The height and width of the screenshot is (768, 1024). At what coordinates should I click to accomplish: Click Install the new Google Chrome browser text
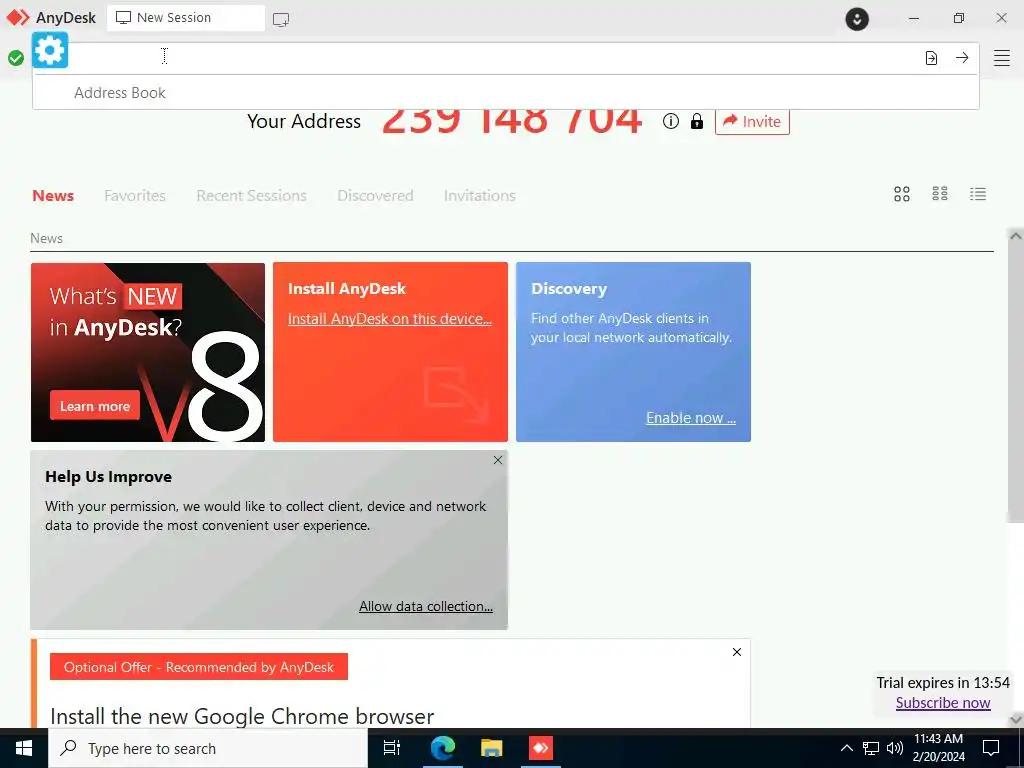point(242,716)
